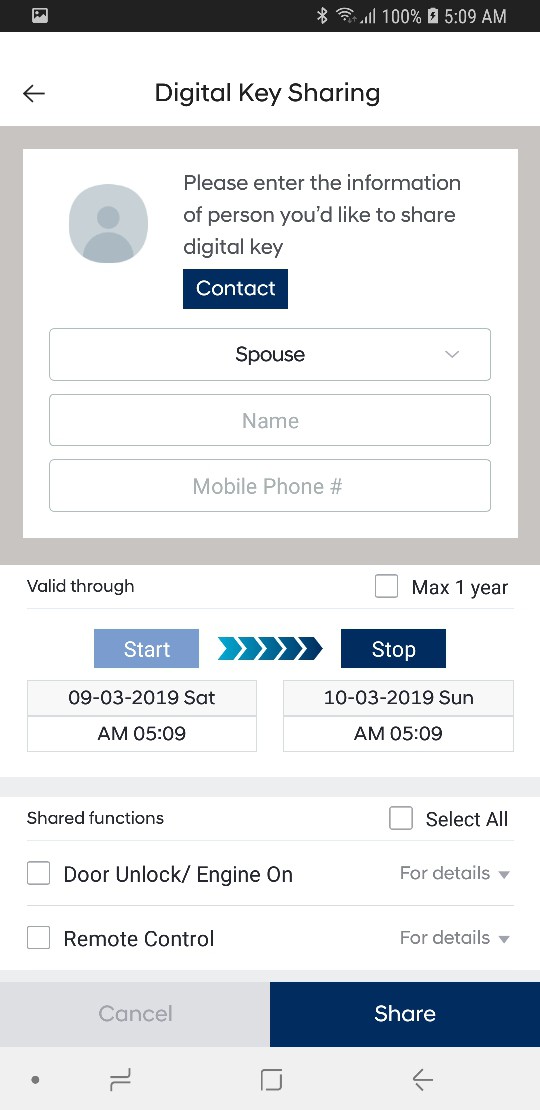This screenshot has width=540, height=1110.
Task: Tap the Contact button
Action: pyautogui.click(x=236, y=289)
